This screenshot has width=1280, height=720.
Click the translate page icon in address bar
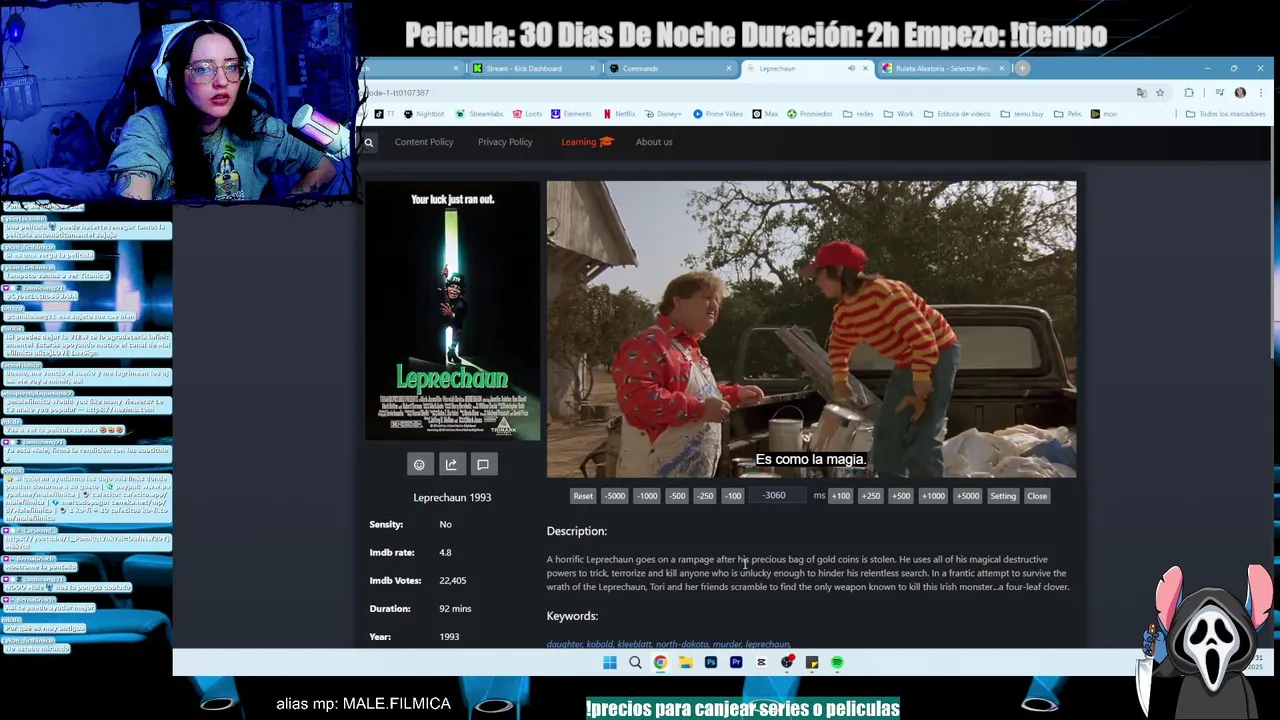1141,93
